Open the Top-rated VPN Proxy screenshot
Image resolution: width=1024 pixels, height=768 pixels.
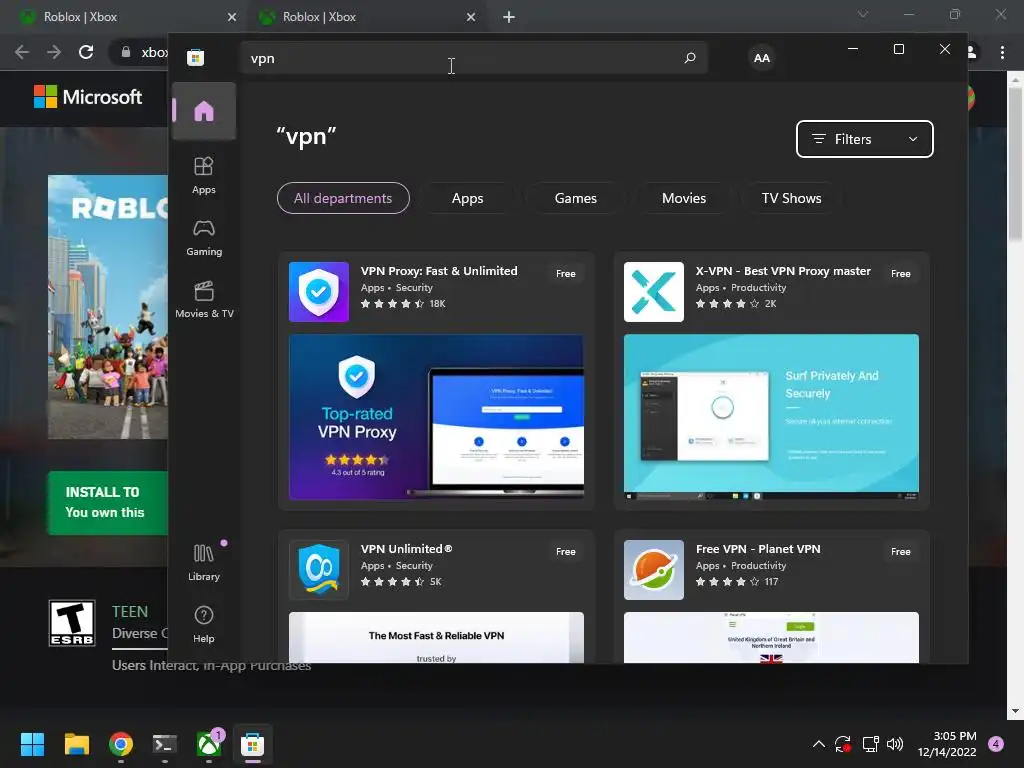pyautogui.click(x=436, y=417)
